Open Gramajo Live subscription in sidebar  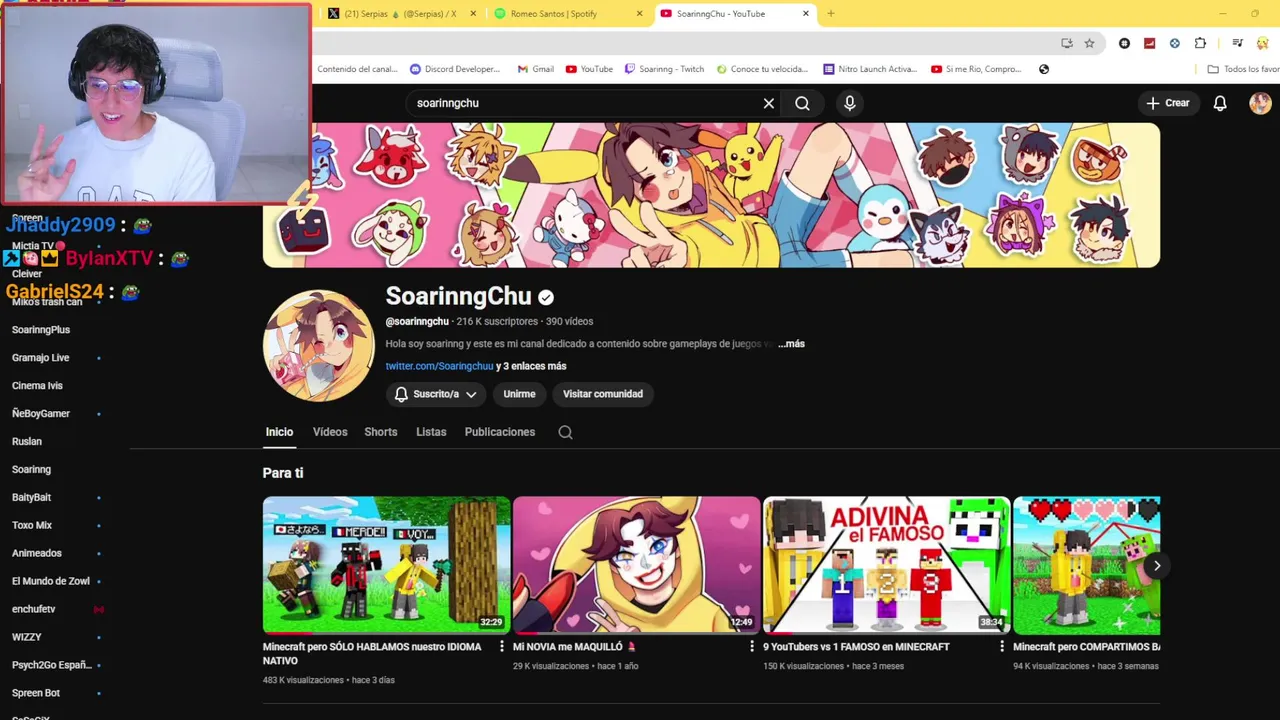(41, 358)
